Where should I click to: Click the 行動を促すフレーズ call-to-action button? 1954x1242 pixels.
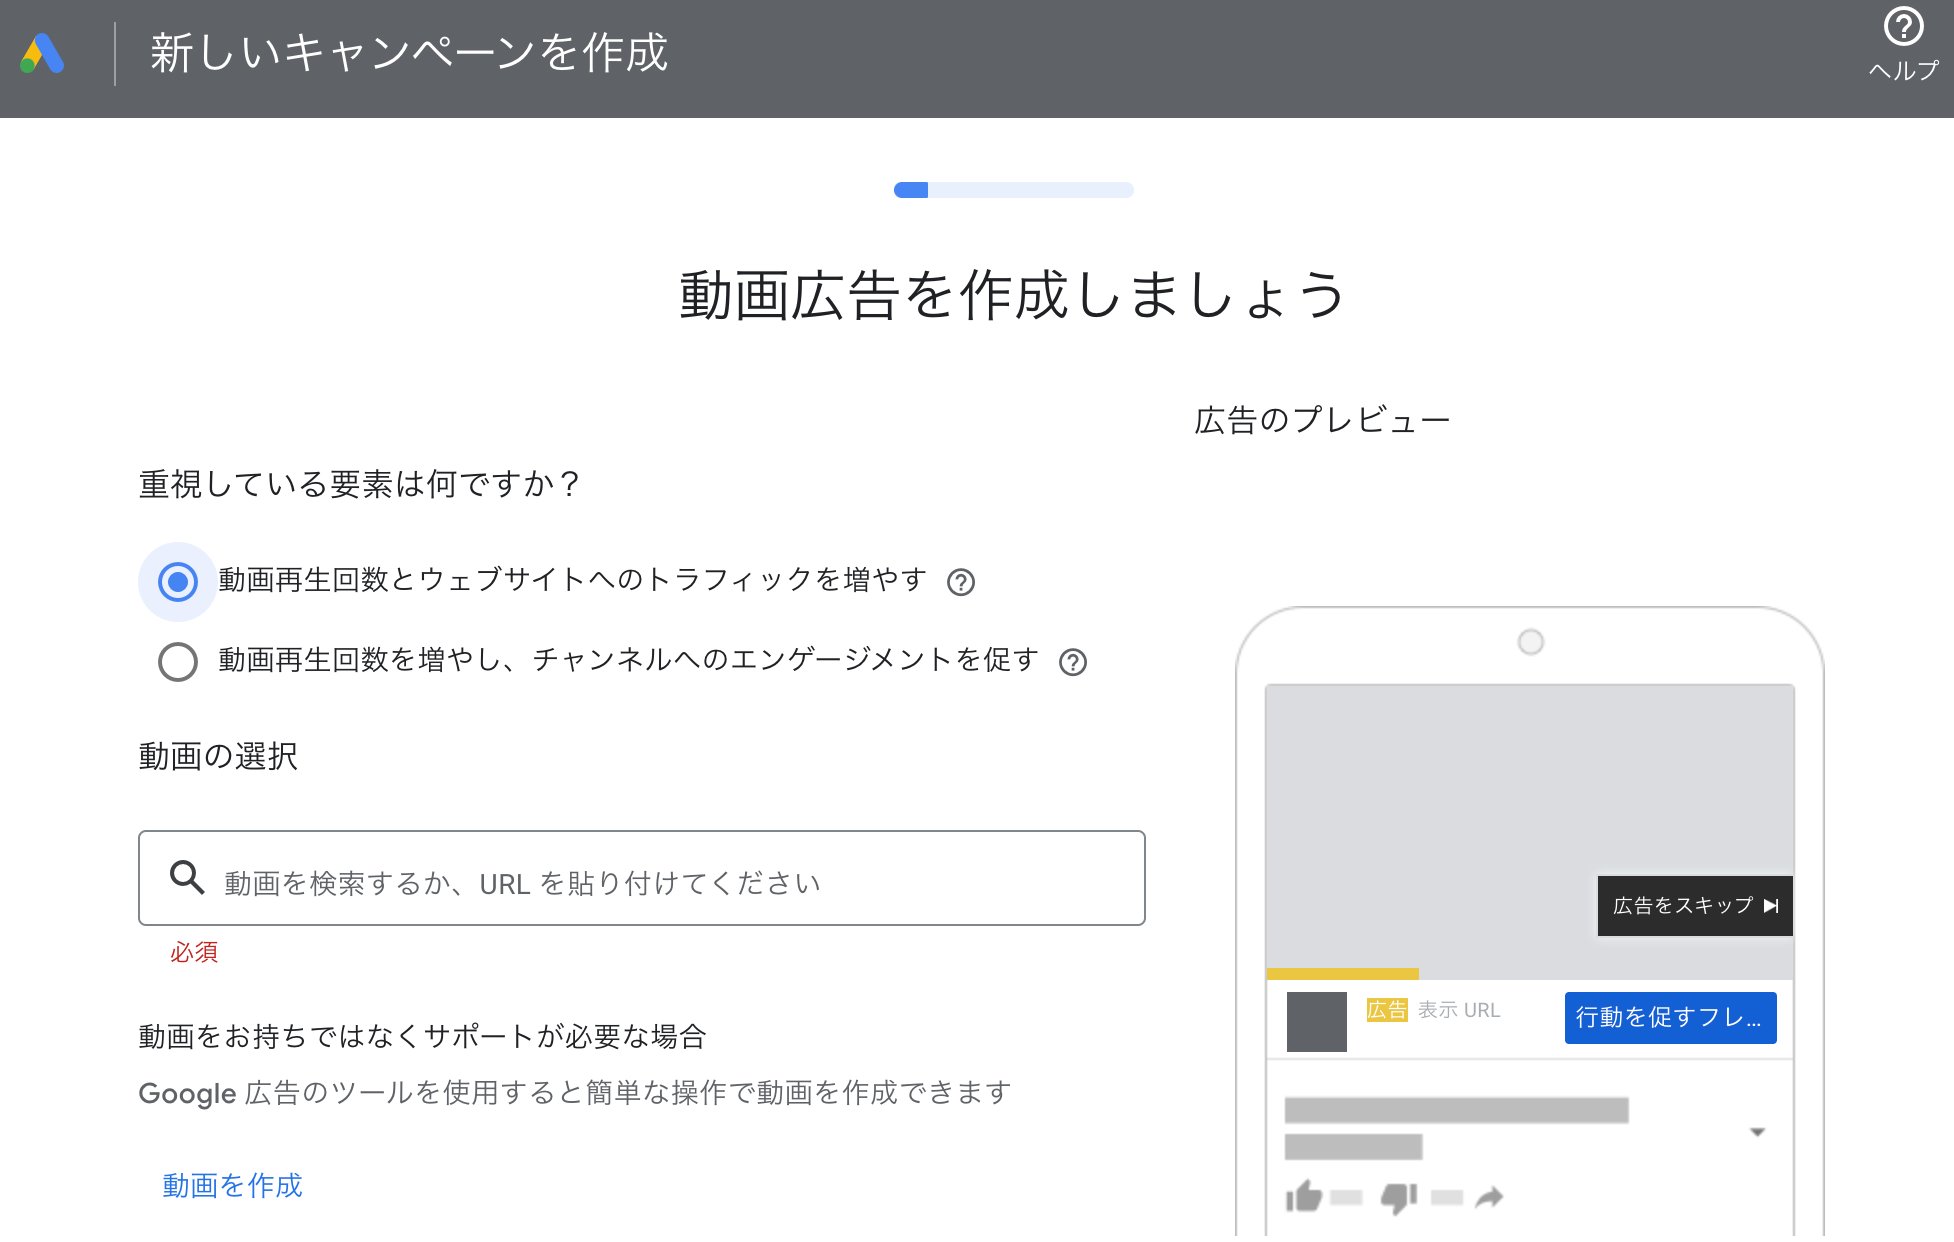coord(1669,1017)
